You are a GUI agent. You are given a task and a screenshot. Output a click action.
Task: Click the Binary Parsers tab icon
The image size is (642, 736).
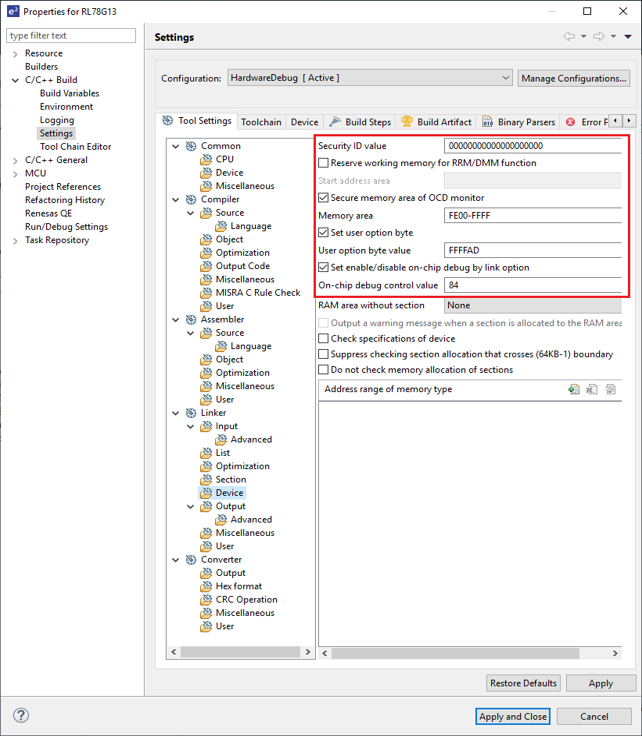488,122
